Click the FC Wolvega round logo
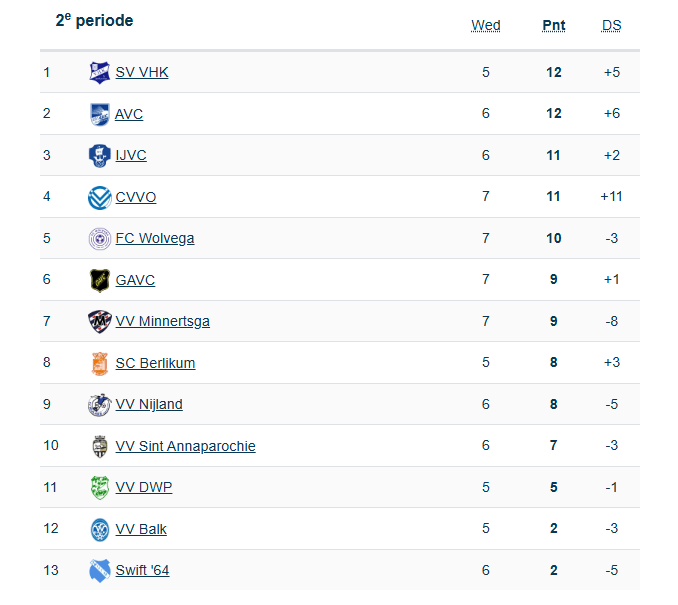The image size is (678, 605). coord(99,238)
